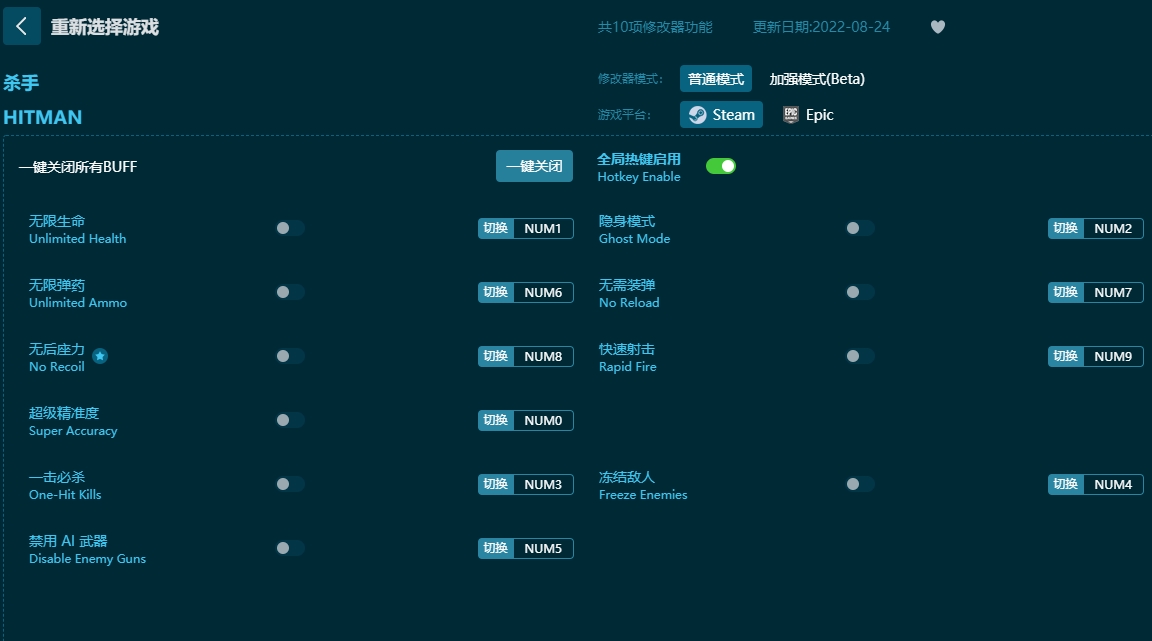This screenshot has width=1152, height=641.
Task: Click 切换 button for NUM9 hotkey
Action: 1066,357
